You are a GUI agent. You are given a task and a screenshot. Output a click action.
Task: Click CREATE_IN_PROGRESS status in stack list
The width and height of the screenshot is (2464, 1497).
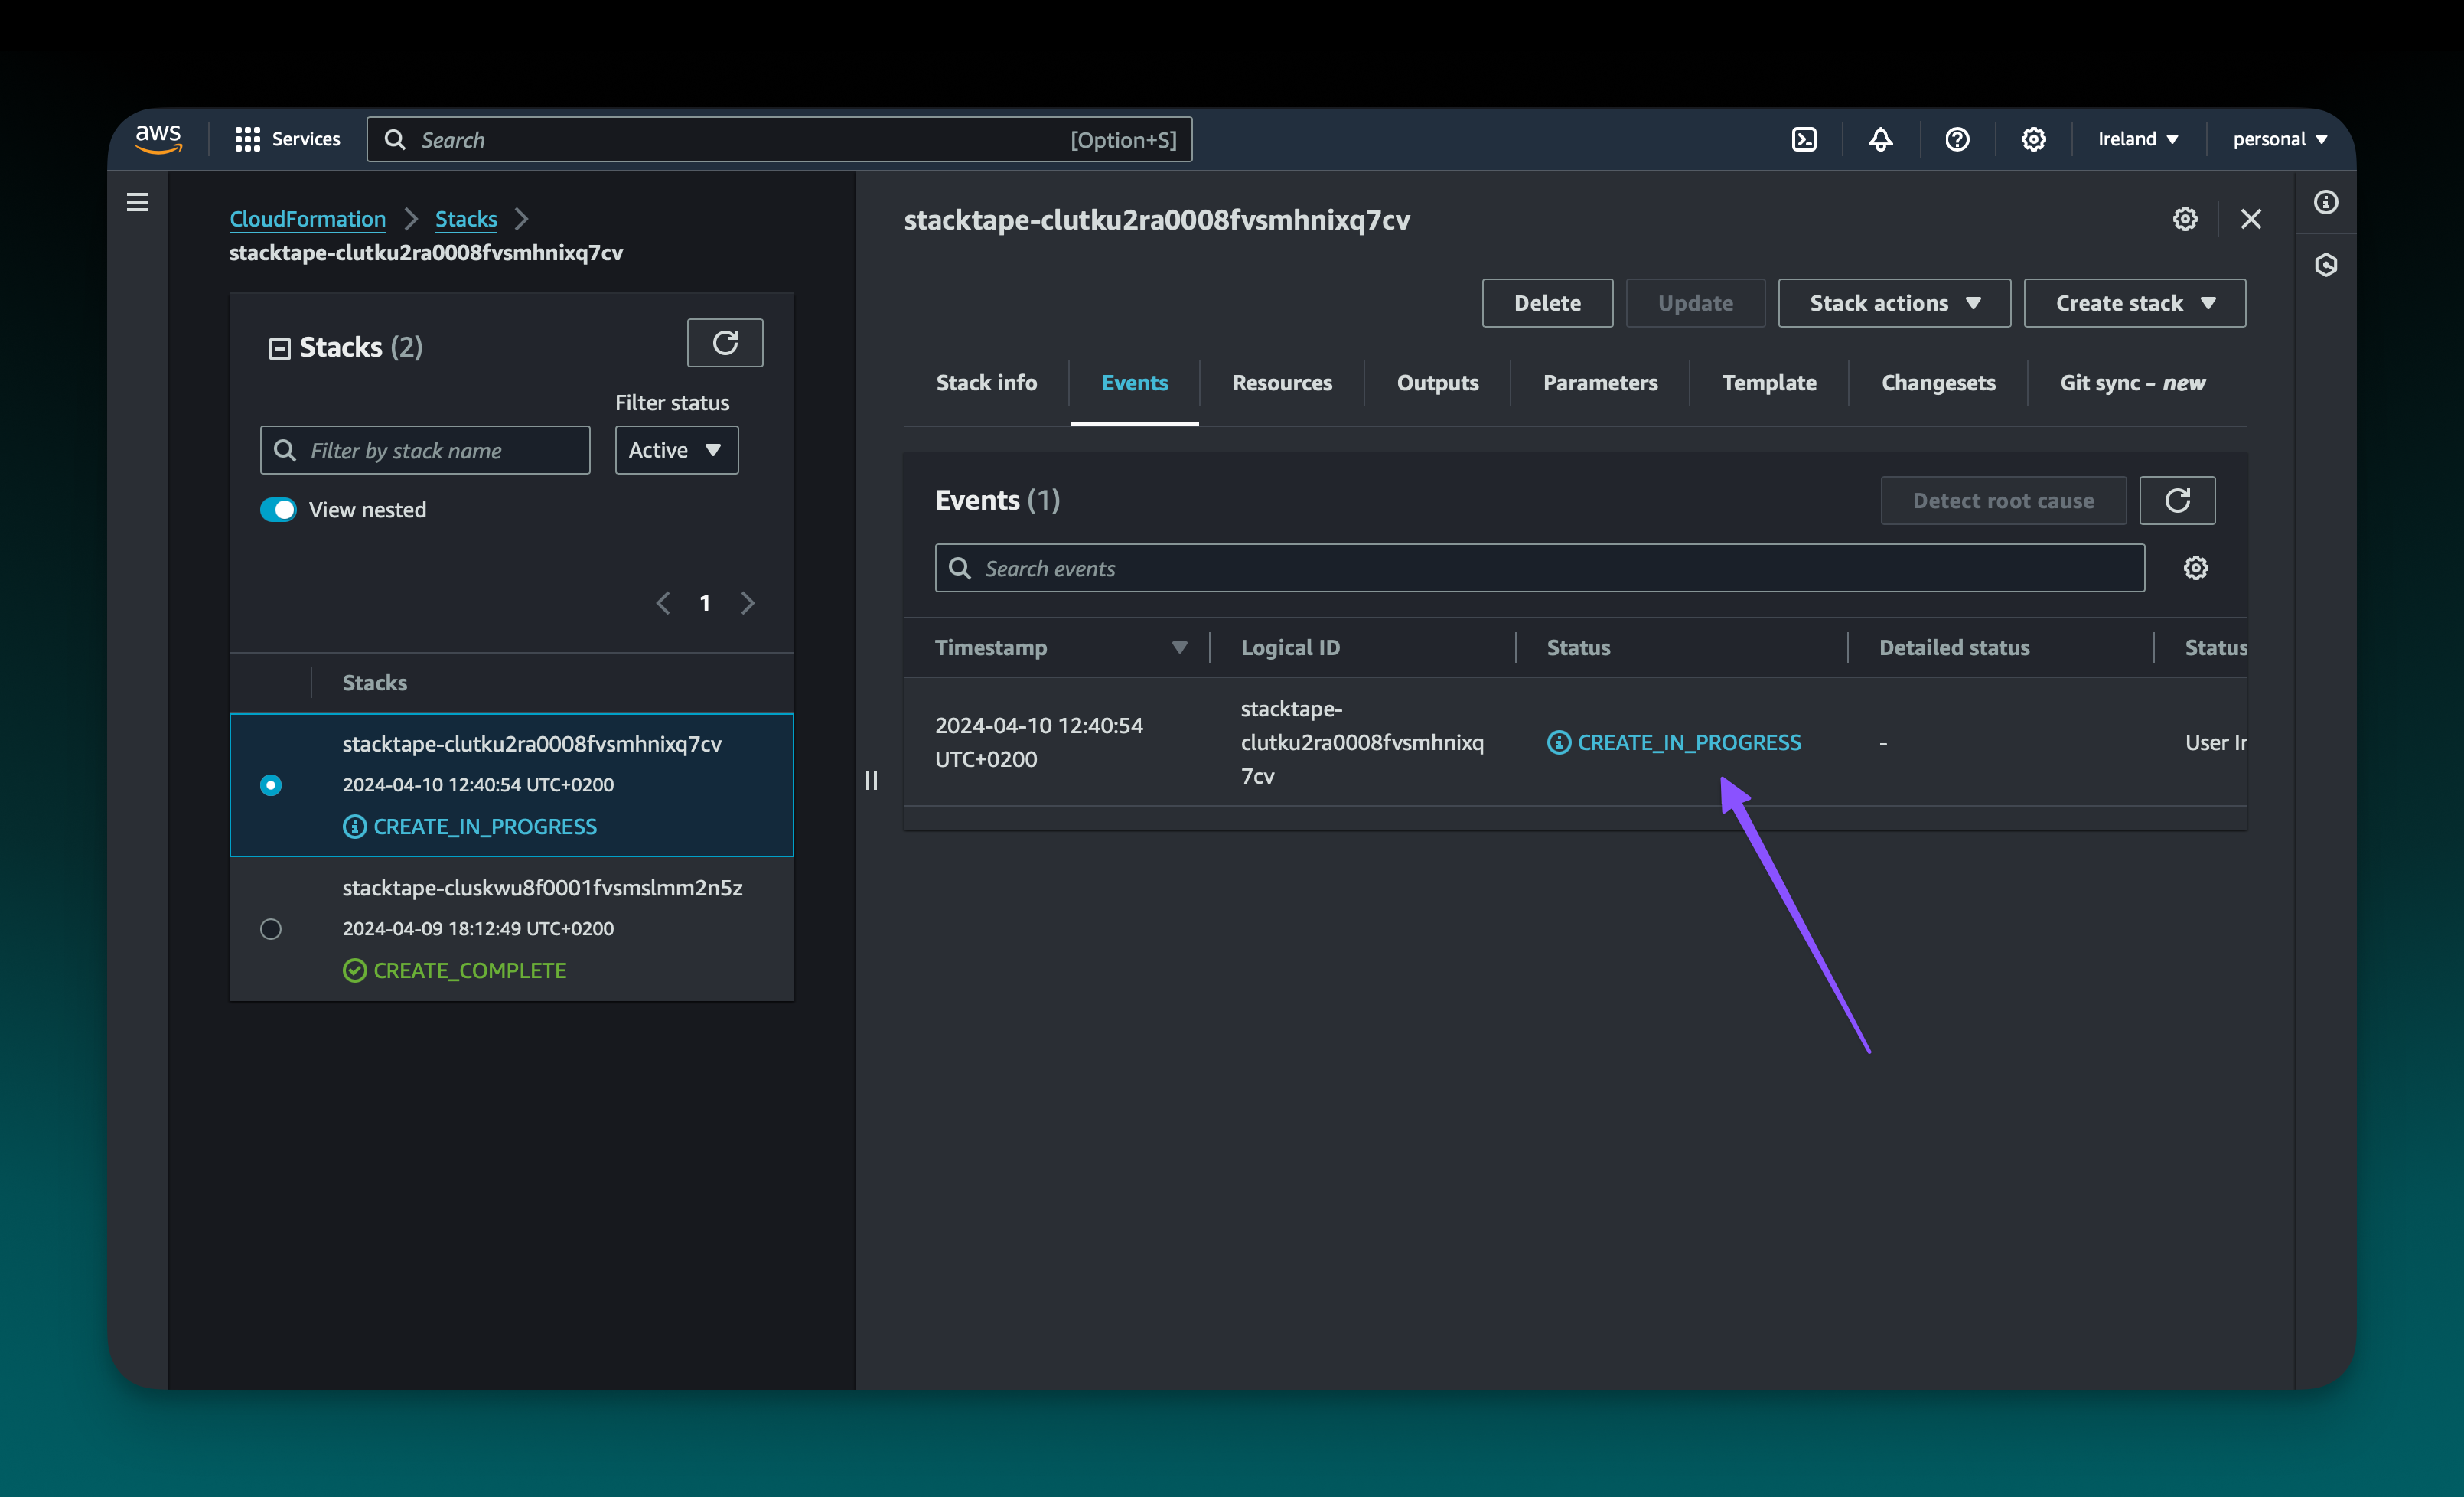pyautogui.click(x=485, y=826)
